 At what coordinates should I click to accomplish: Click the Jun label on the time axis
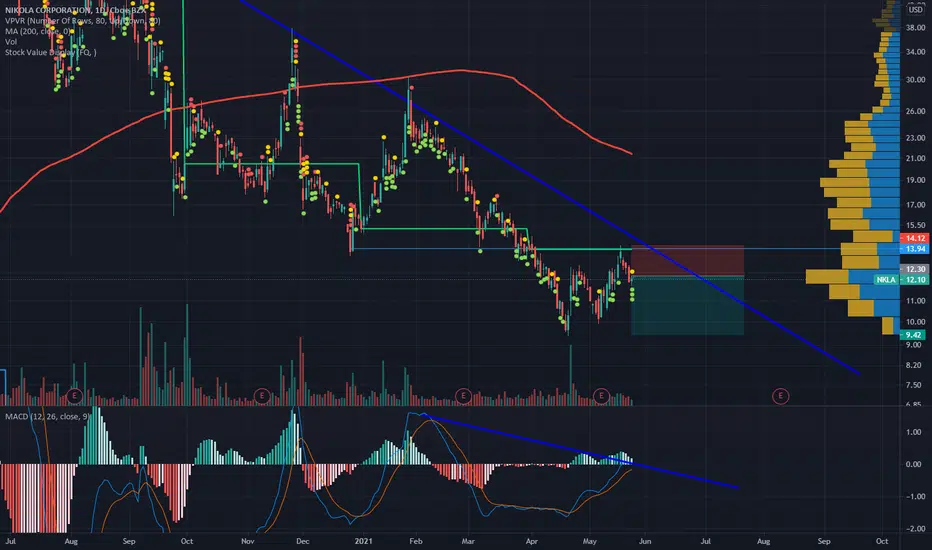(645, 541)
